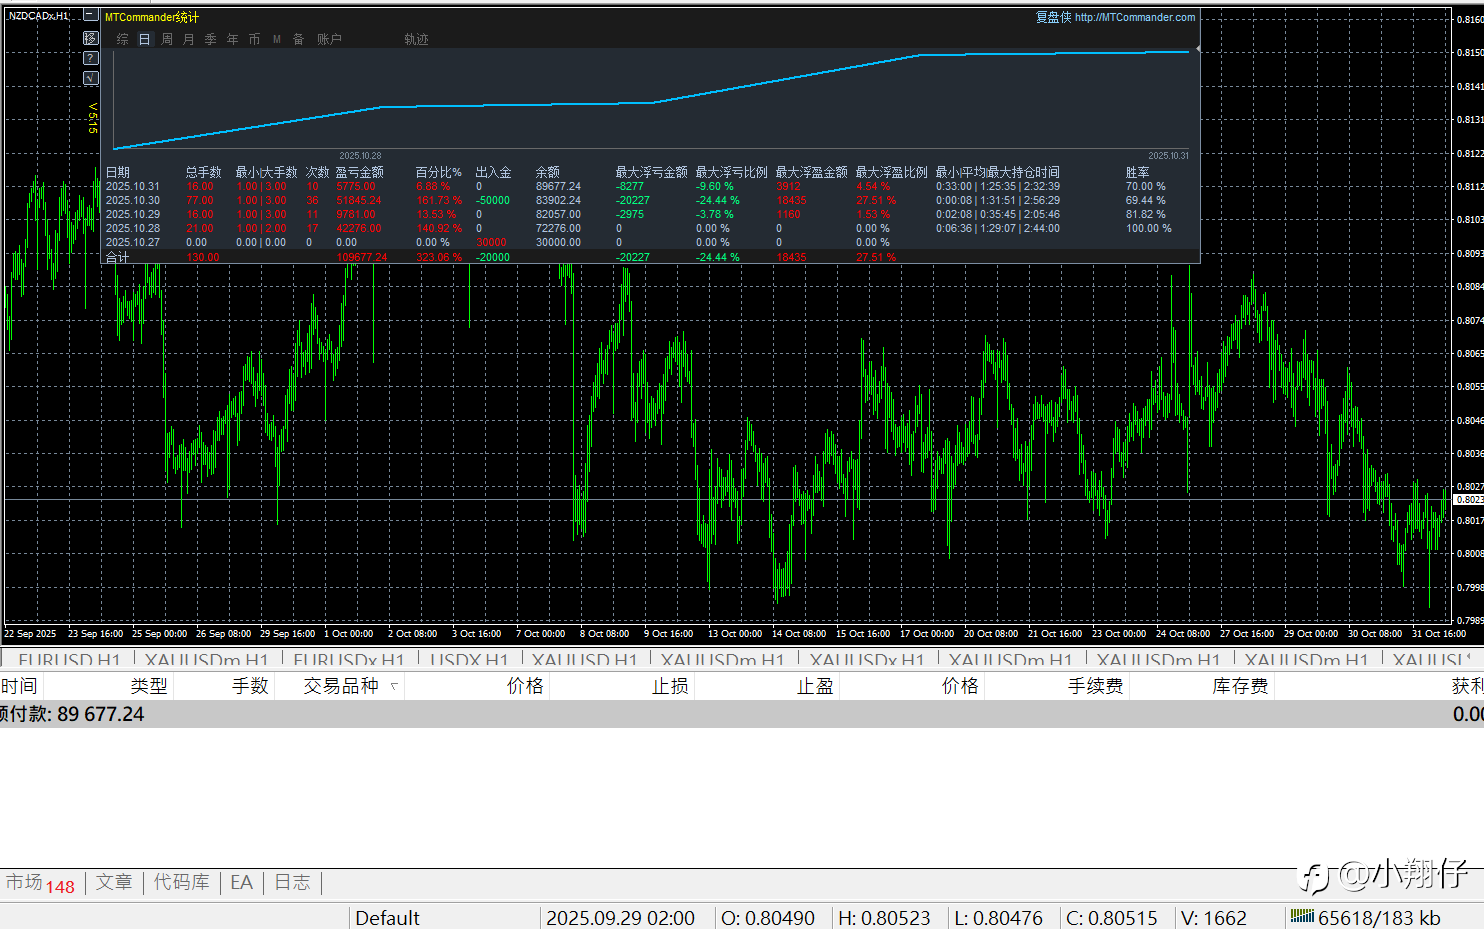The width and height of the screenshot is (1484, 929).
Task: Select 季 quarterly statistics view
Action: pyautogui.click(x=210, y=39)
